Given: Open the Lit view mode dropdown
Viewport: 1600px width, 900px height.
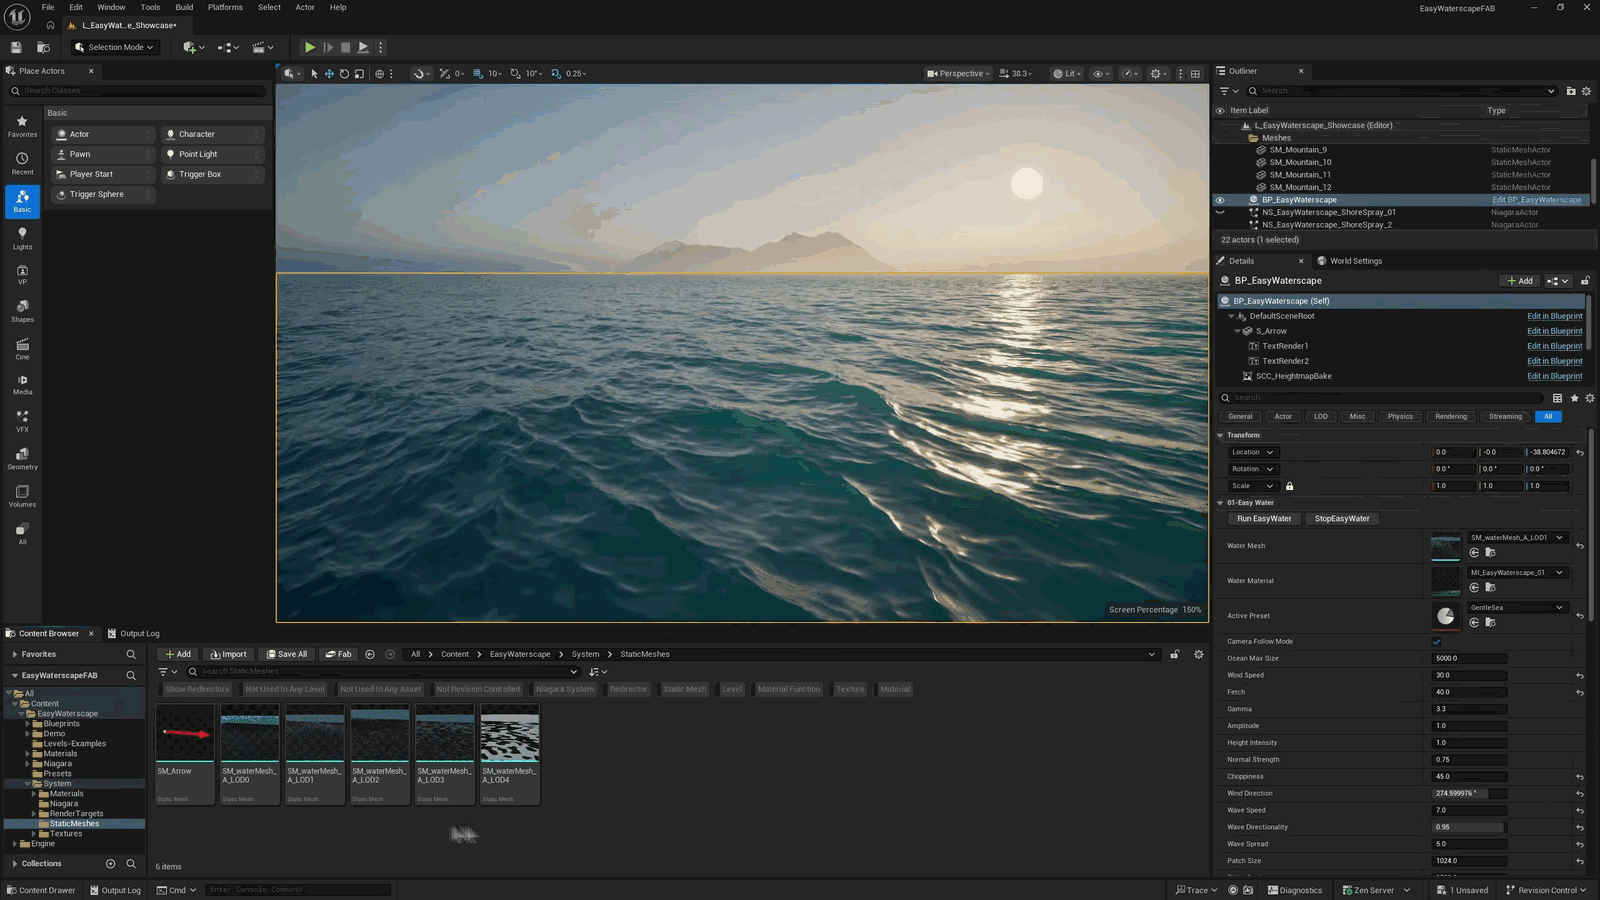Looking at the screenshot, I should click(1067, 73).
